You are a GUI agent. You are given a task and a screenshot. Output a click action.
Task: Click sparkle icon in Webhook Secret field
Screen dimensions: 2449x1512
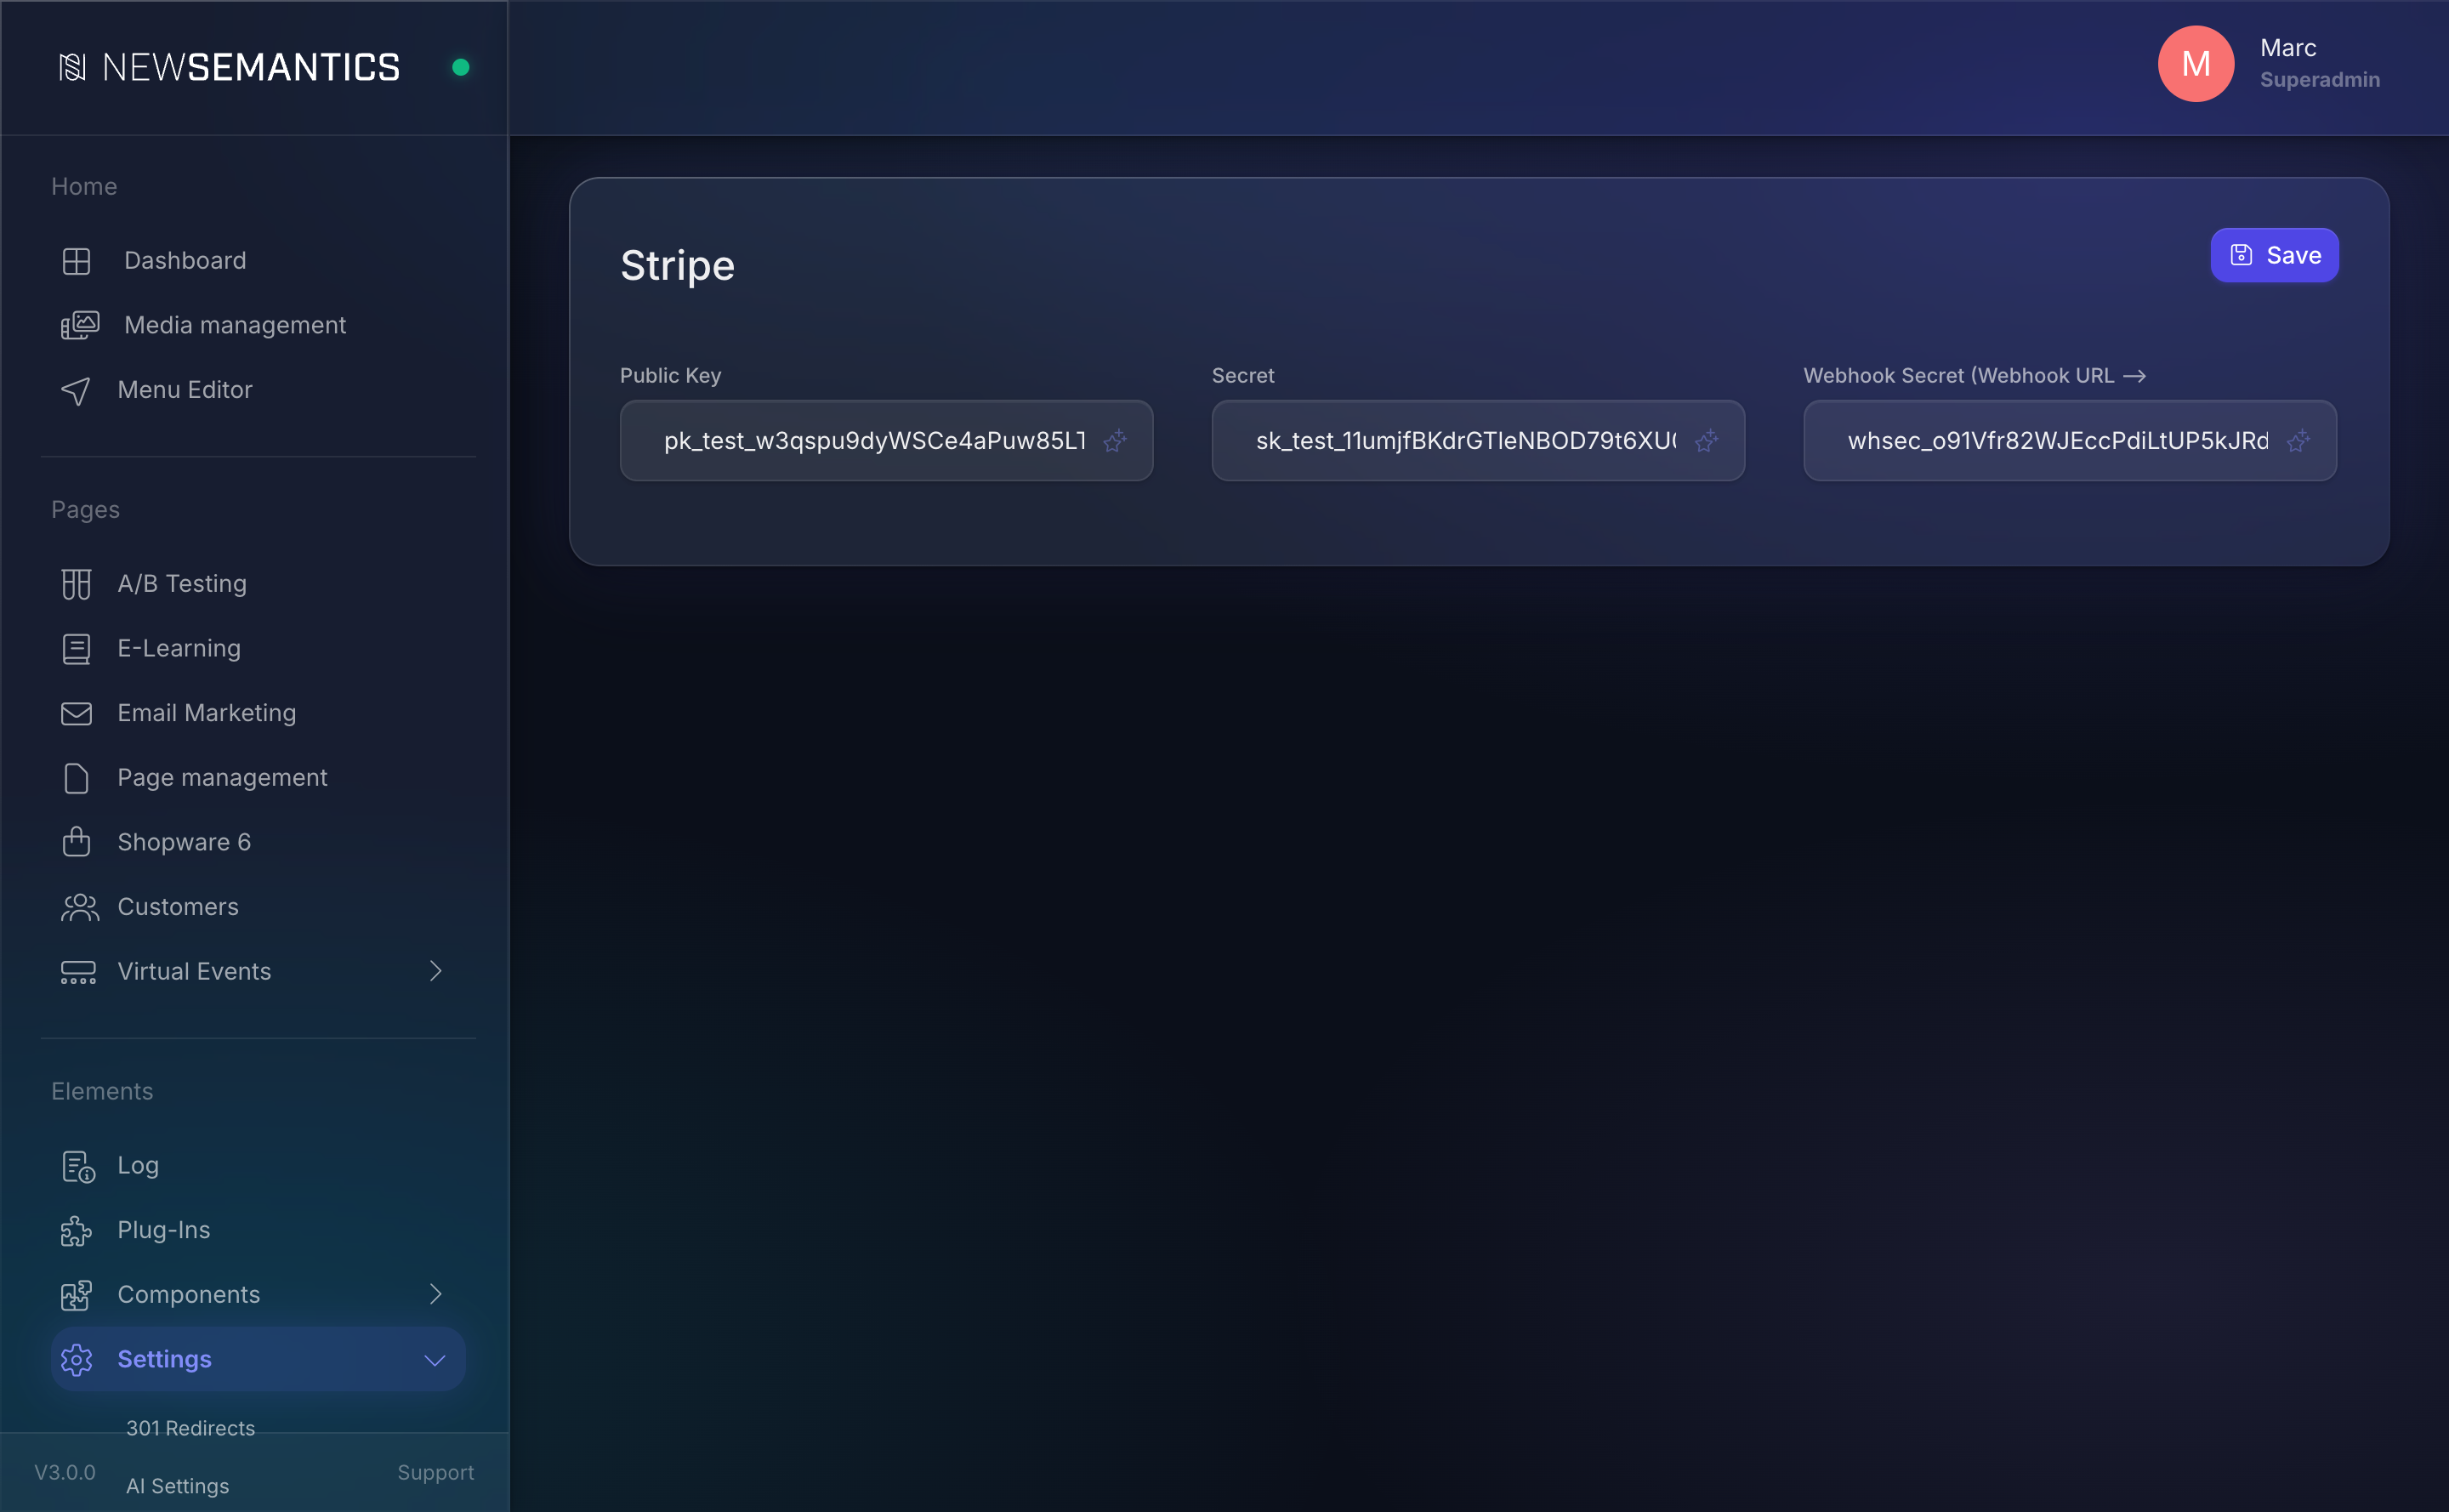click(2298, 441)
